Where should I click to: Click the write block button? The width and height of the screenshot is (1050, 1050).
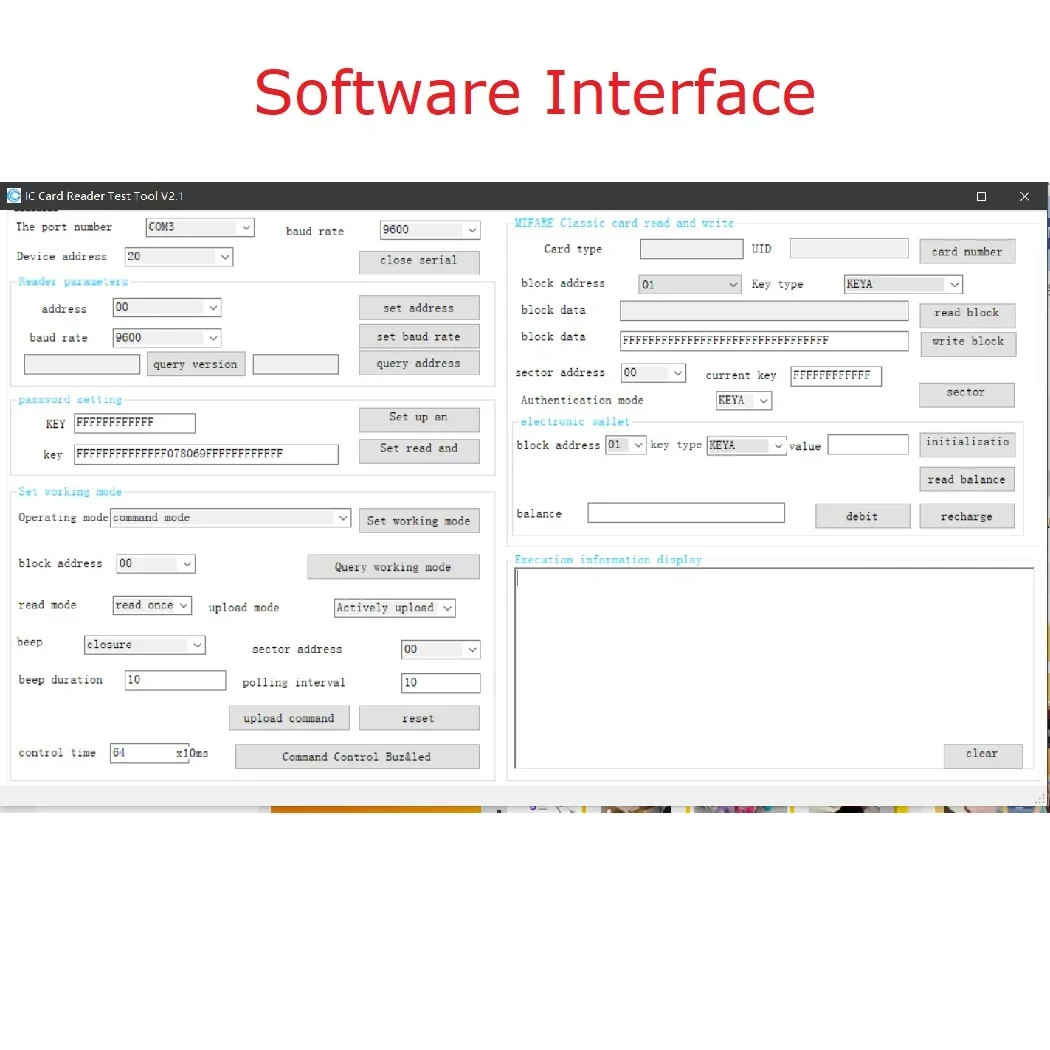click(x=967, y=342)
